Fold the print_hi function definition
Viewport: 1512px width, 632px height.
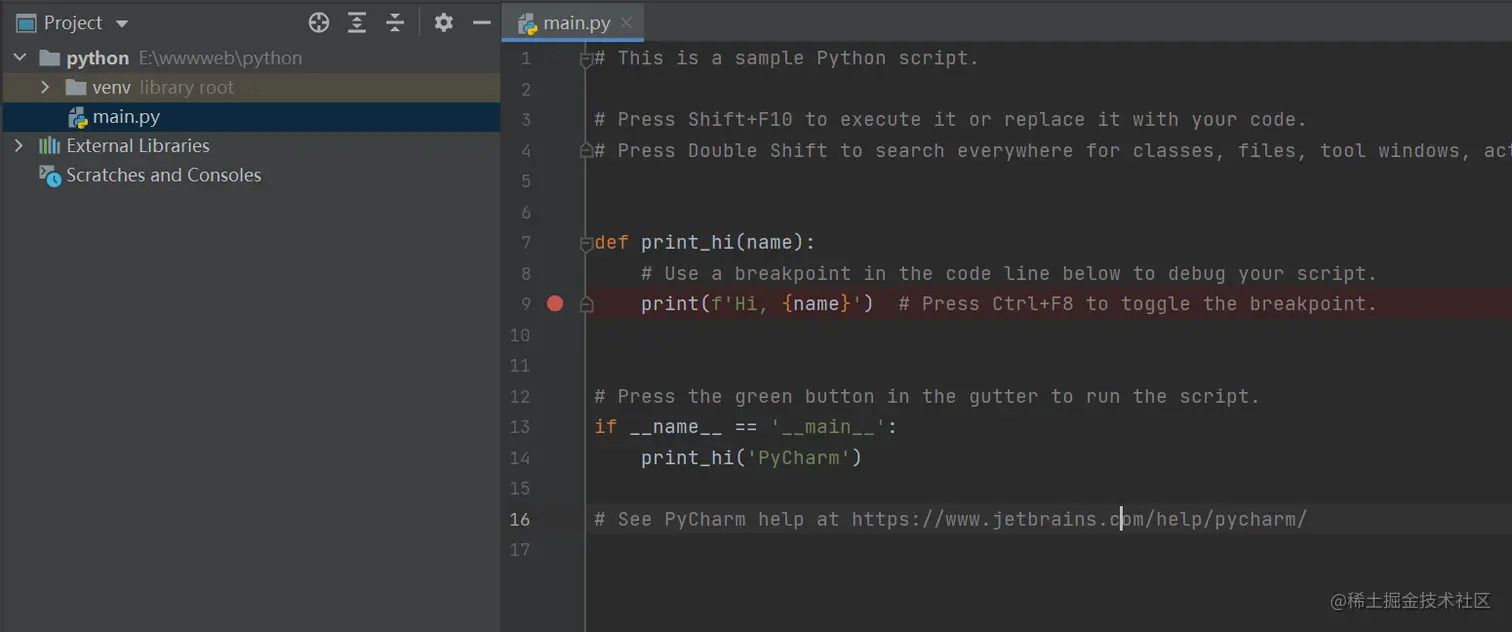[x=587, y=243]
